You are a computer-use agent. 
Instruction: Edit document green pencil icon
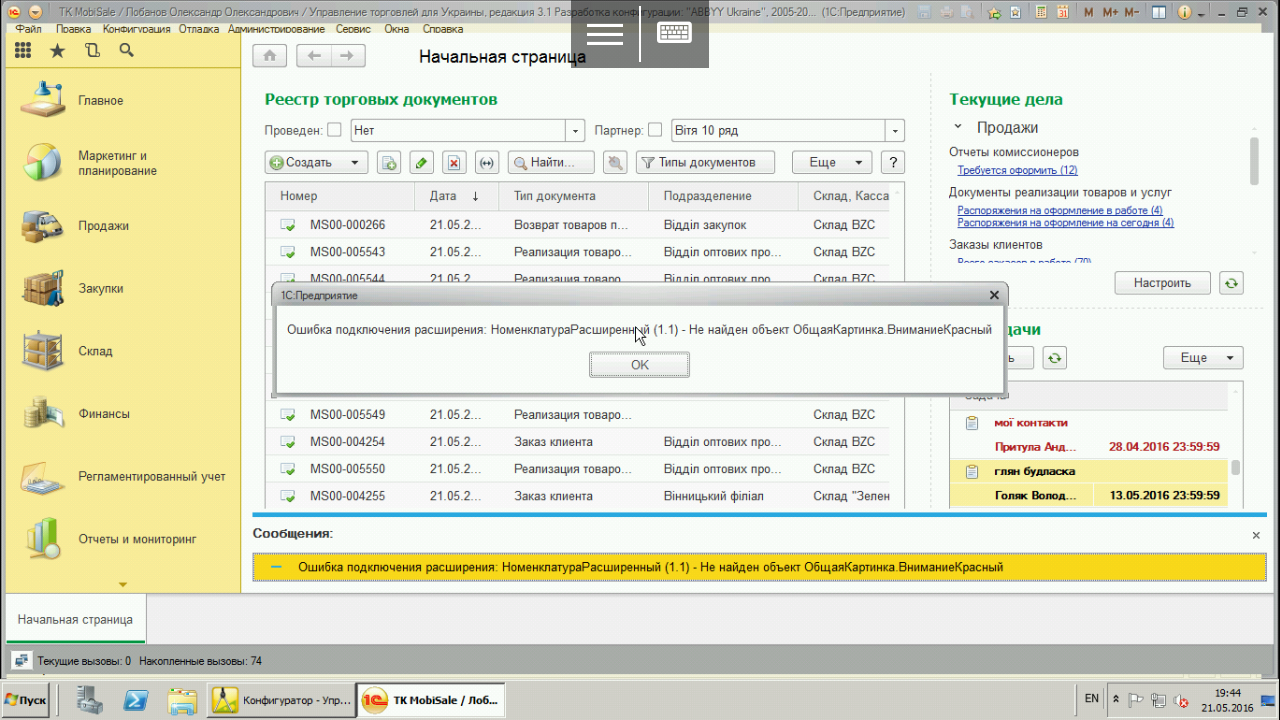click(x=422, y=162)
